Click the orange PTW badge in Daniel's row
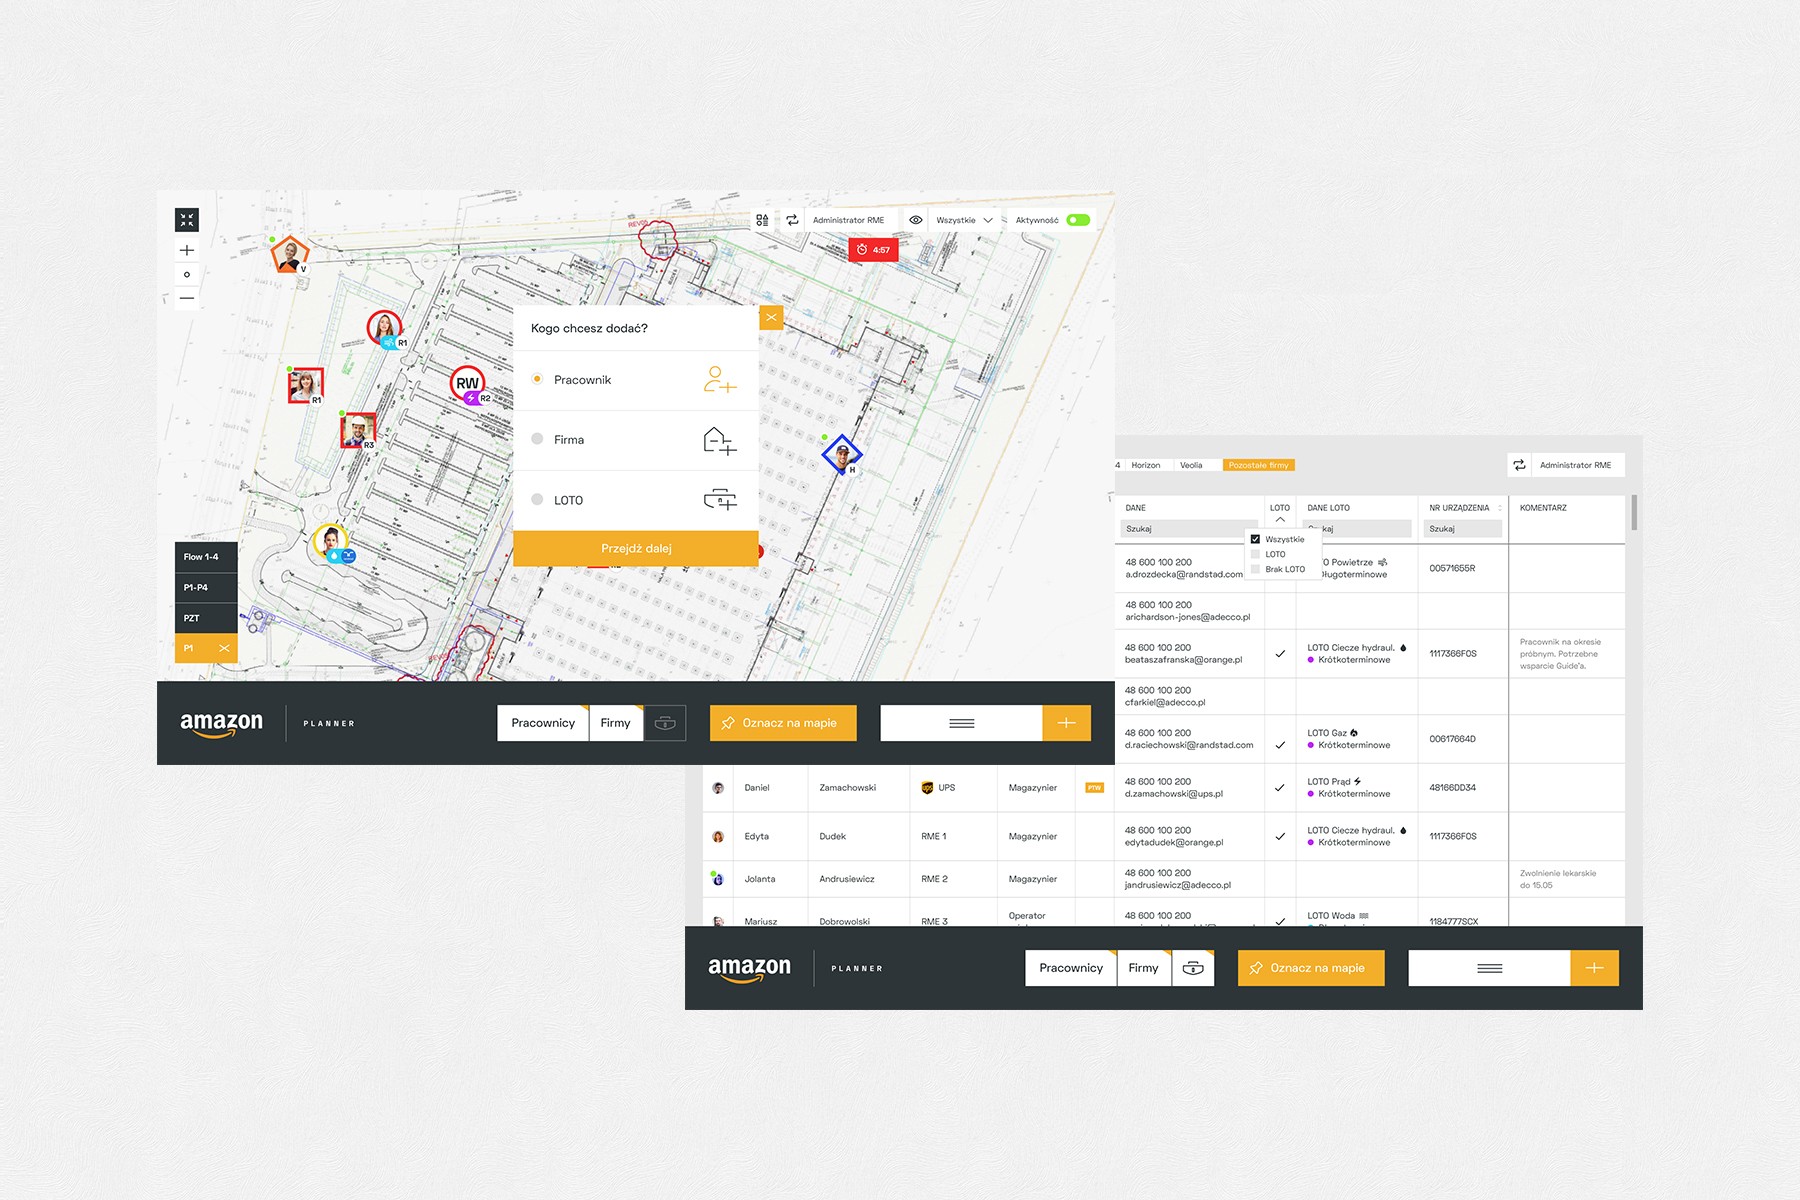 (1094, 788)
